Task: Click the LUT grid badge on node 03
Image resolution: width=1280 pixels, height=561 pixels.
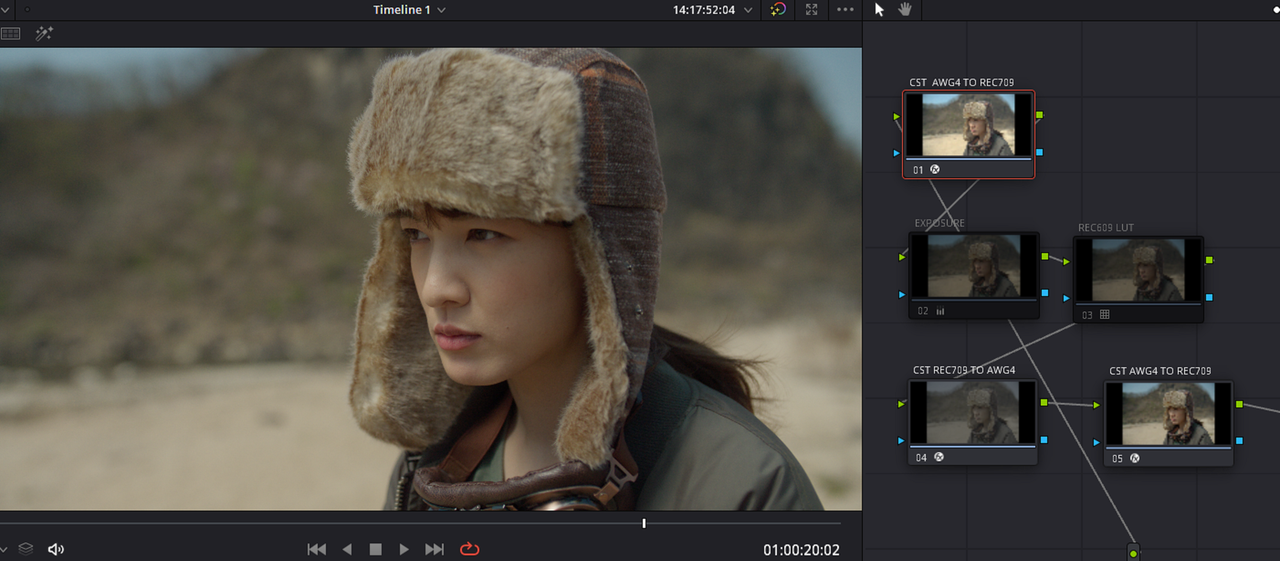Action: tap(1105, 314)
